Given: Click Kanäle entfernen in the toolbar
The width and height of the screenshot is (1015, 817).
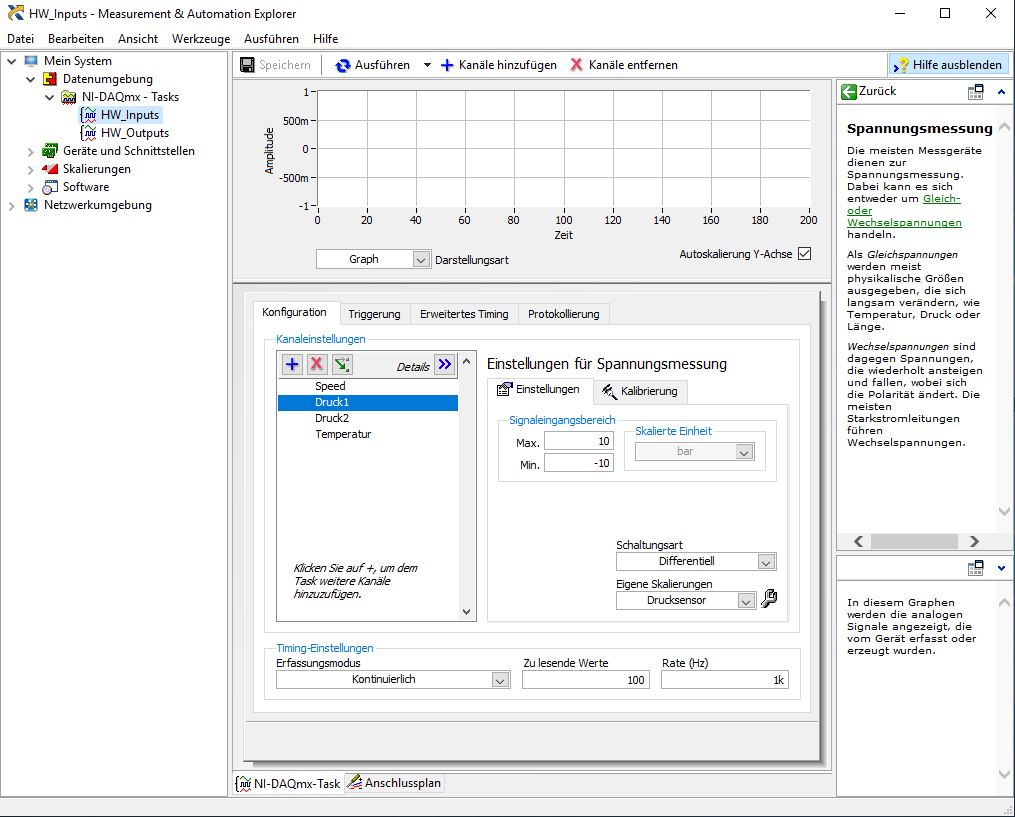Looking at the screenshot, I should [x=624, y=65].
